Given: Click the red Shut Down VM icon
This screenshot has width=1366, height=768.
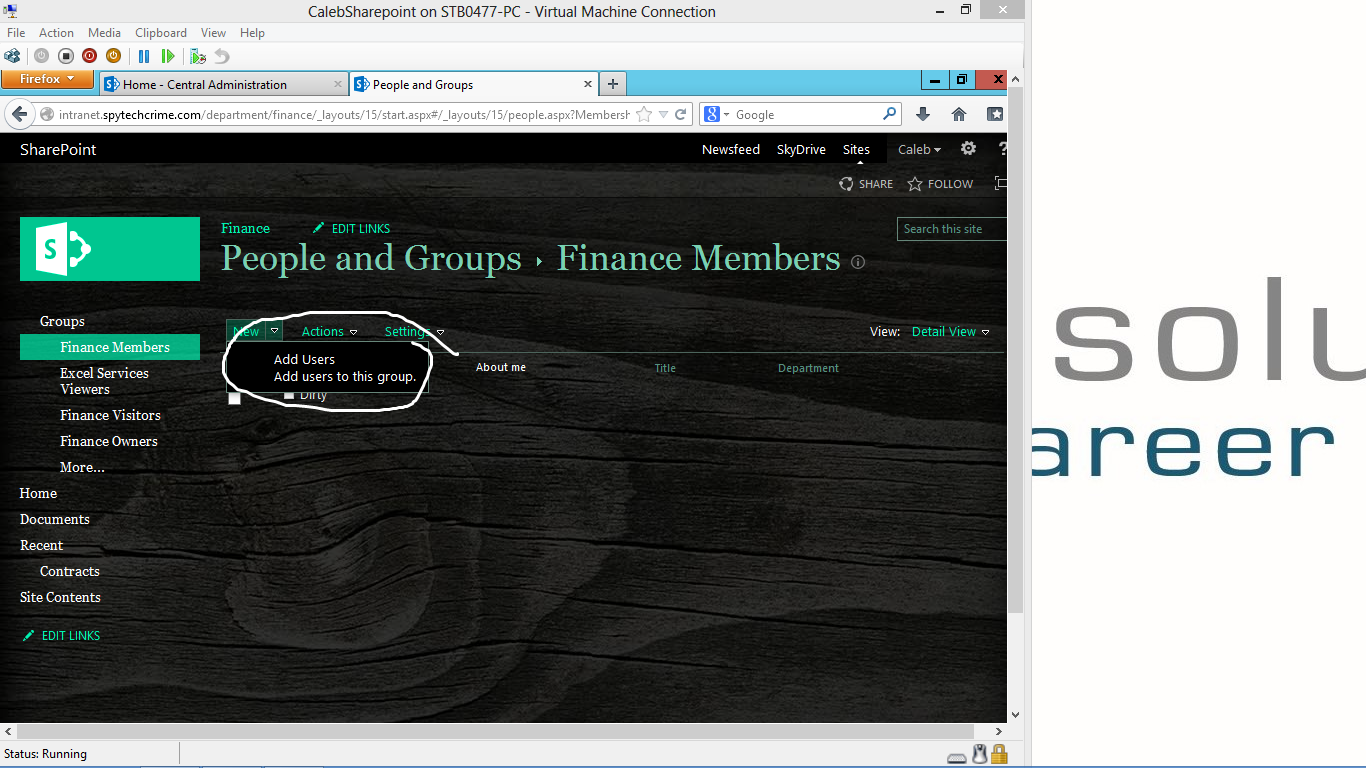Looking at the screenshot, I should pyautogui.click(x=89, y=56).
